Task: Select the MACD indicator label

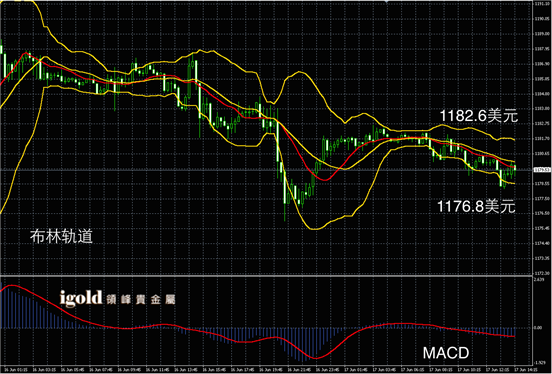Action: coord(446,353)
